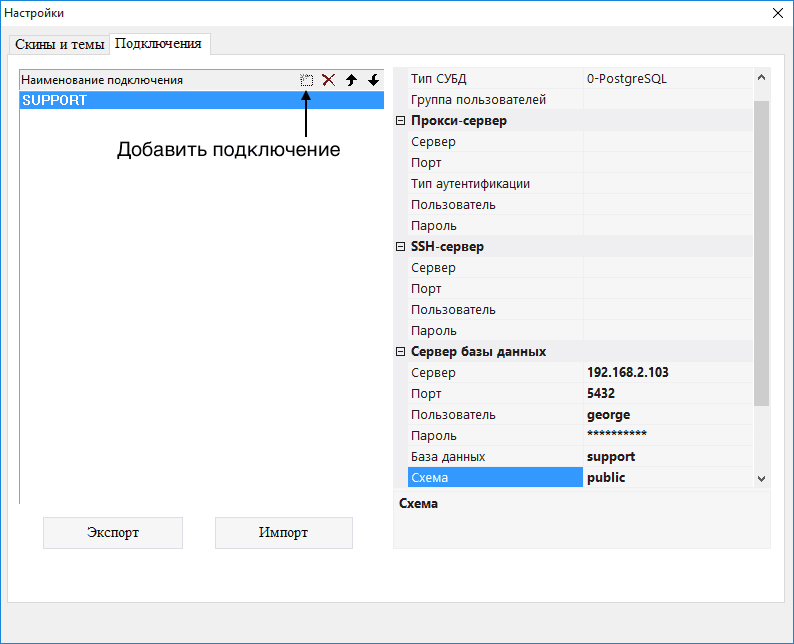This screenshot has height=644, width=794.
Task: Click the port value 5432
Action: click(x=667, y=394)
